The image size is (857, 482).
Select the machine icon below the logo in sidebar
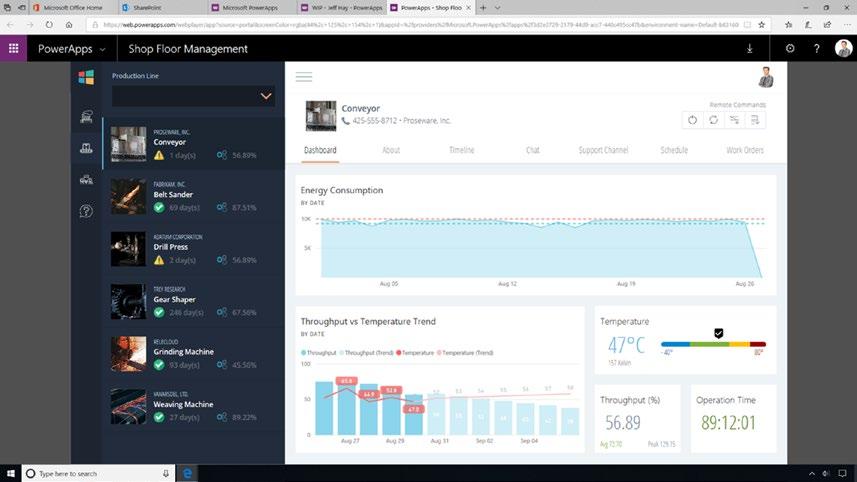(x=86, y=116)
